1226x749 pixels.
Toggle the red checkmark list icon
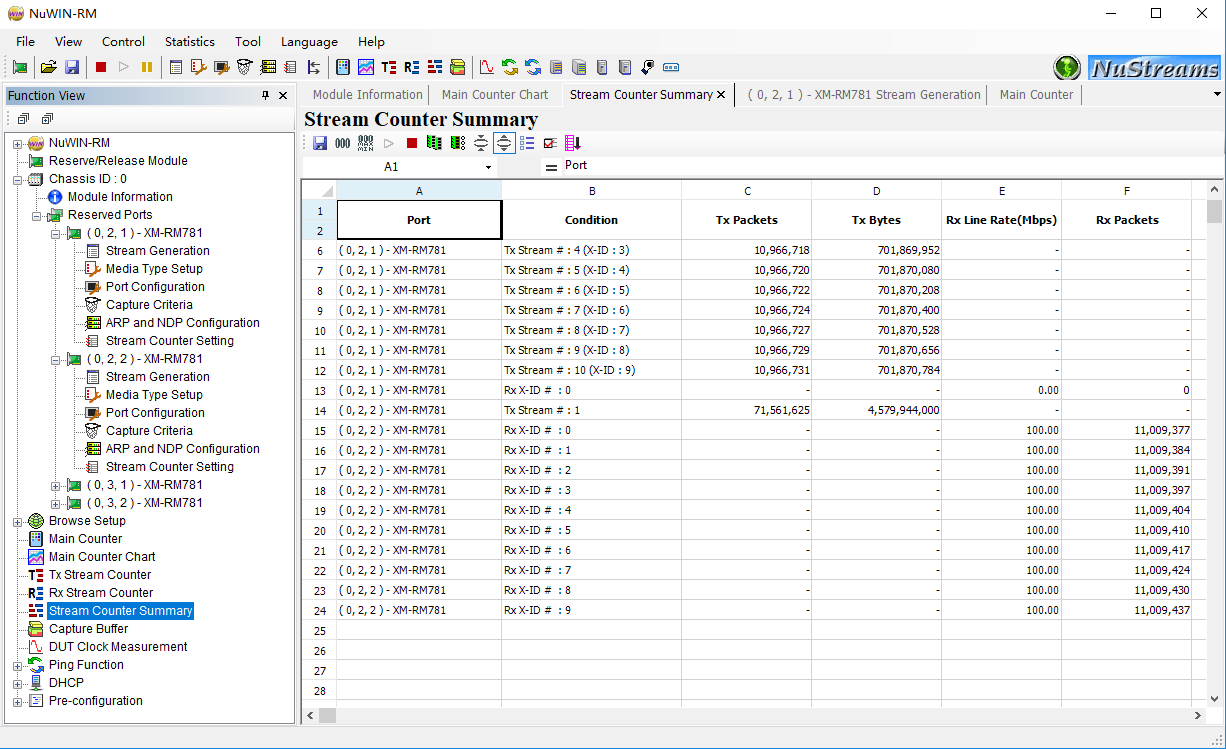tap(550, 143)
